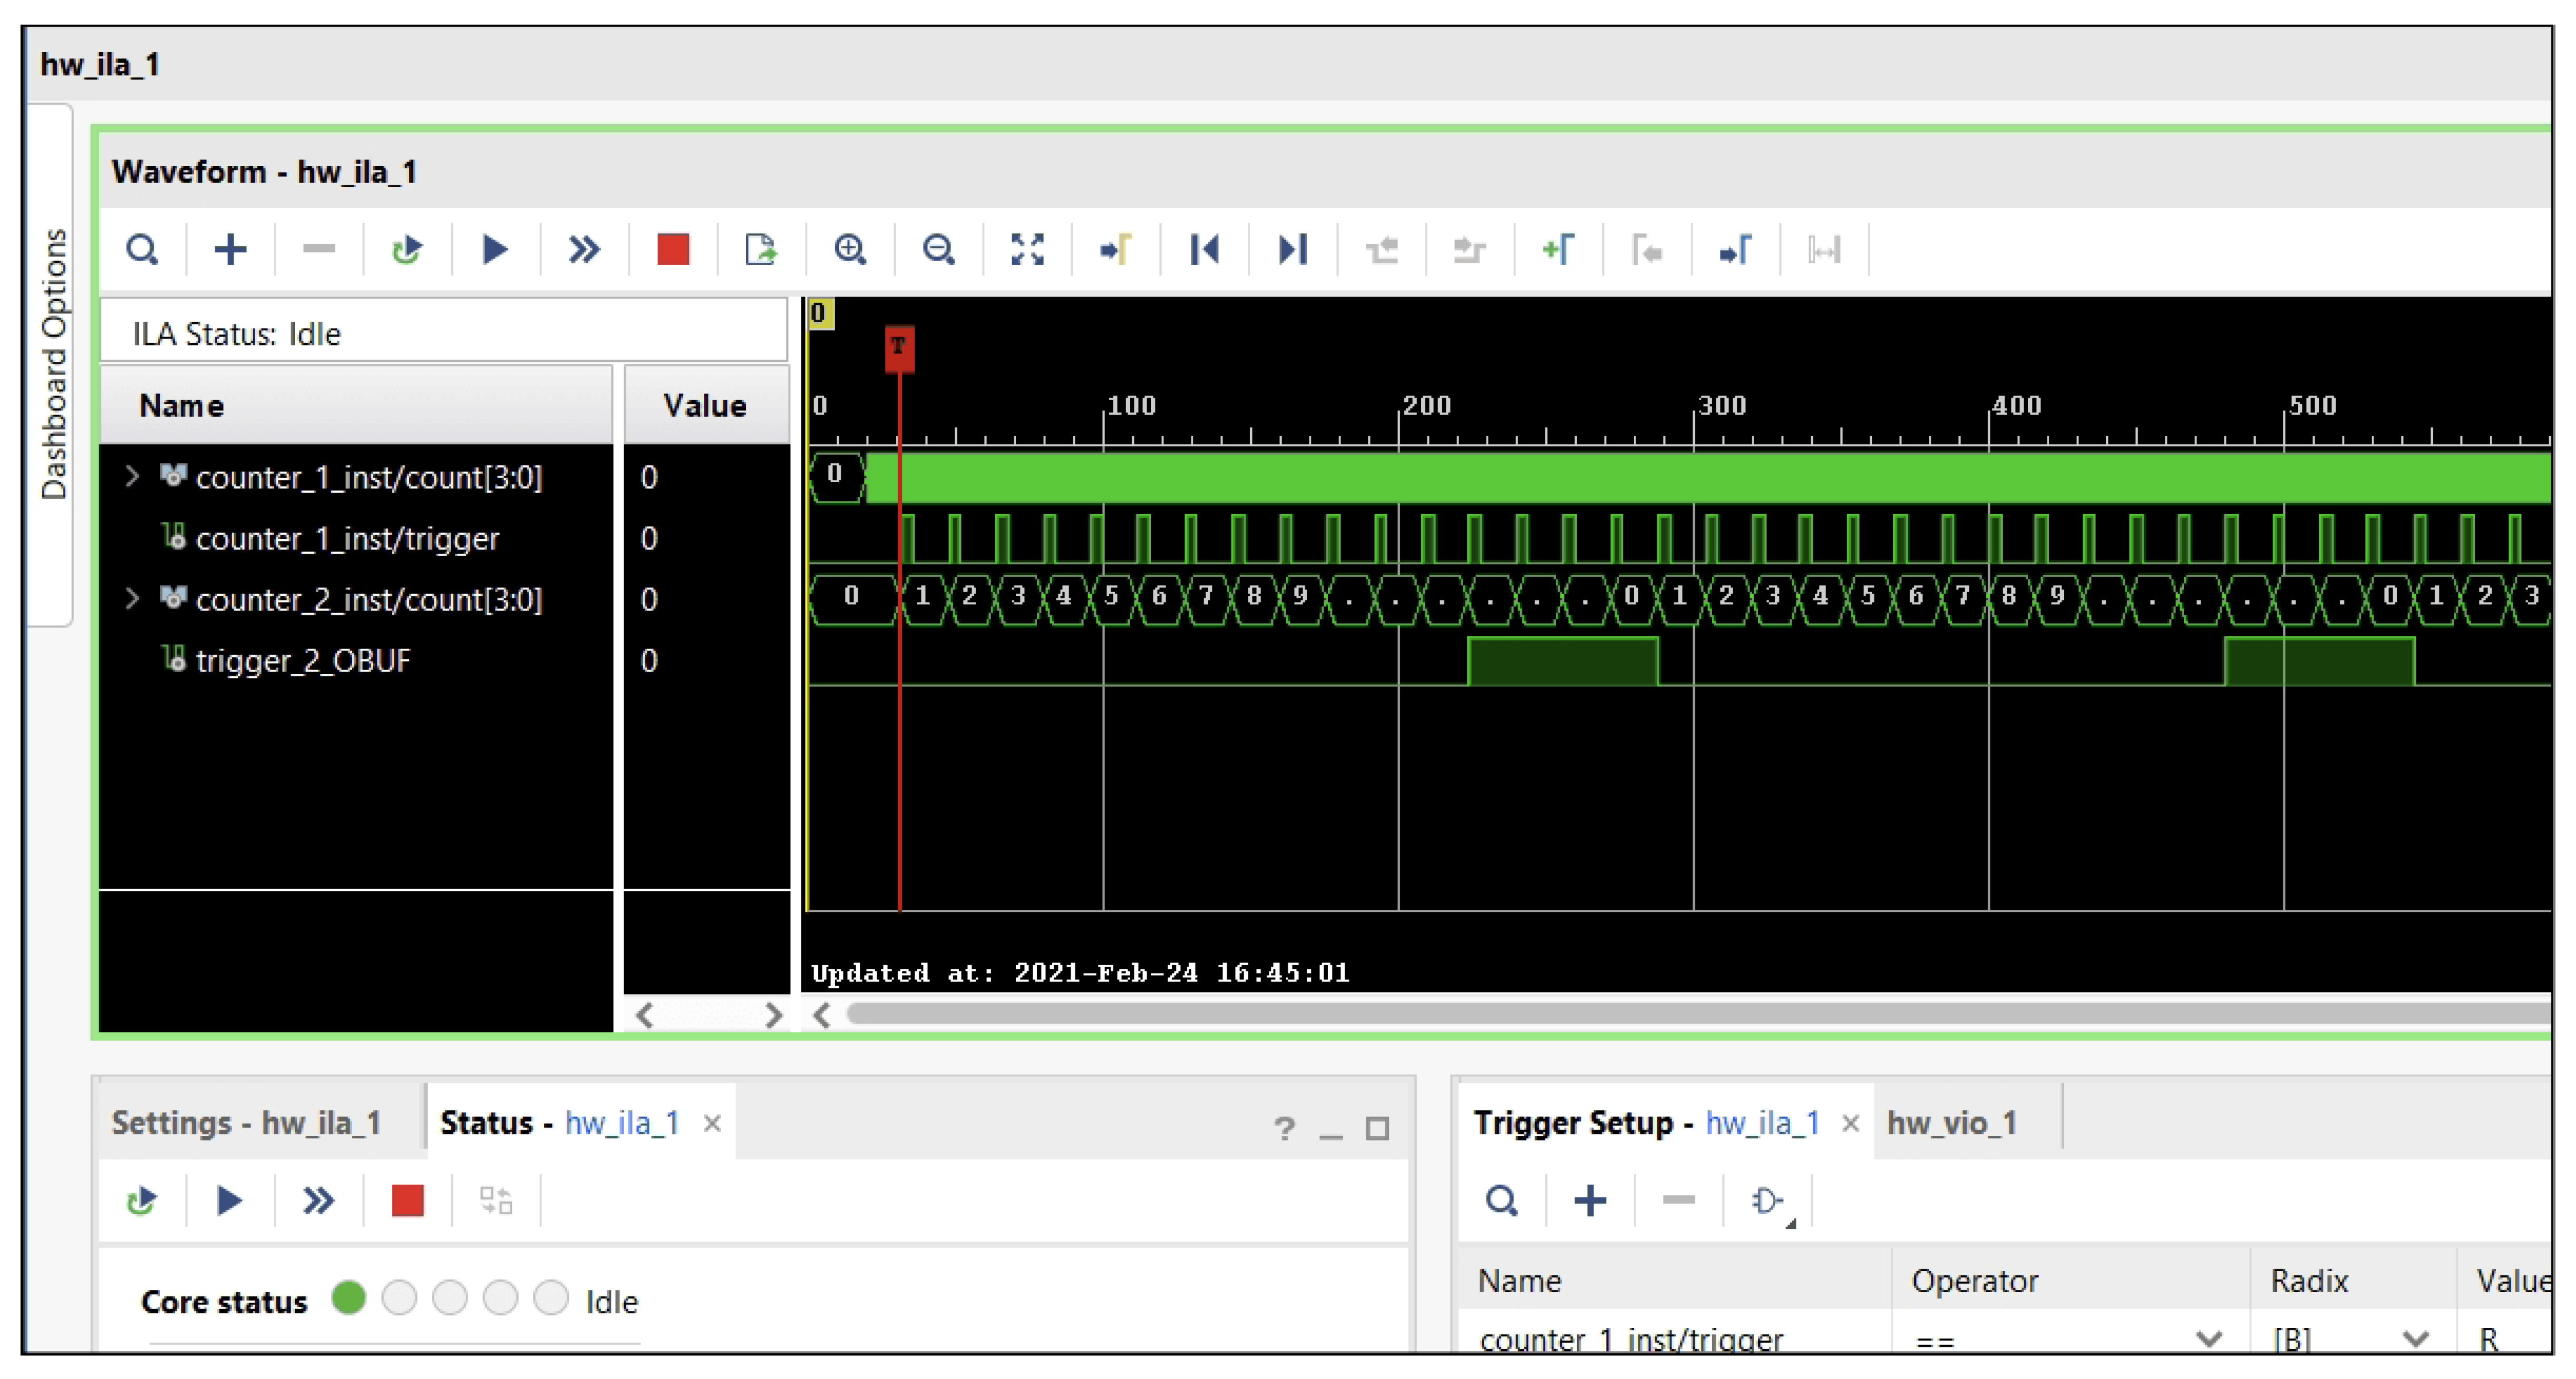Click the Zoom In magnifier icon

point(850,249)
